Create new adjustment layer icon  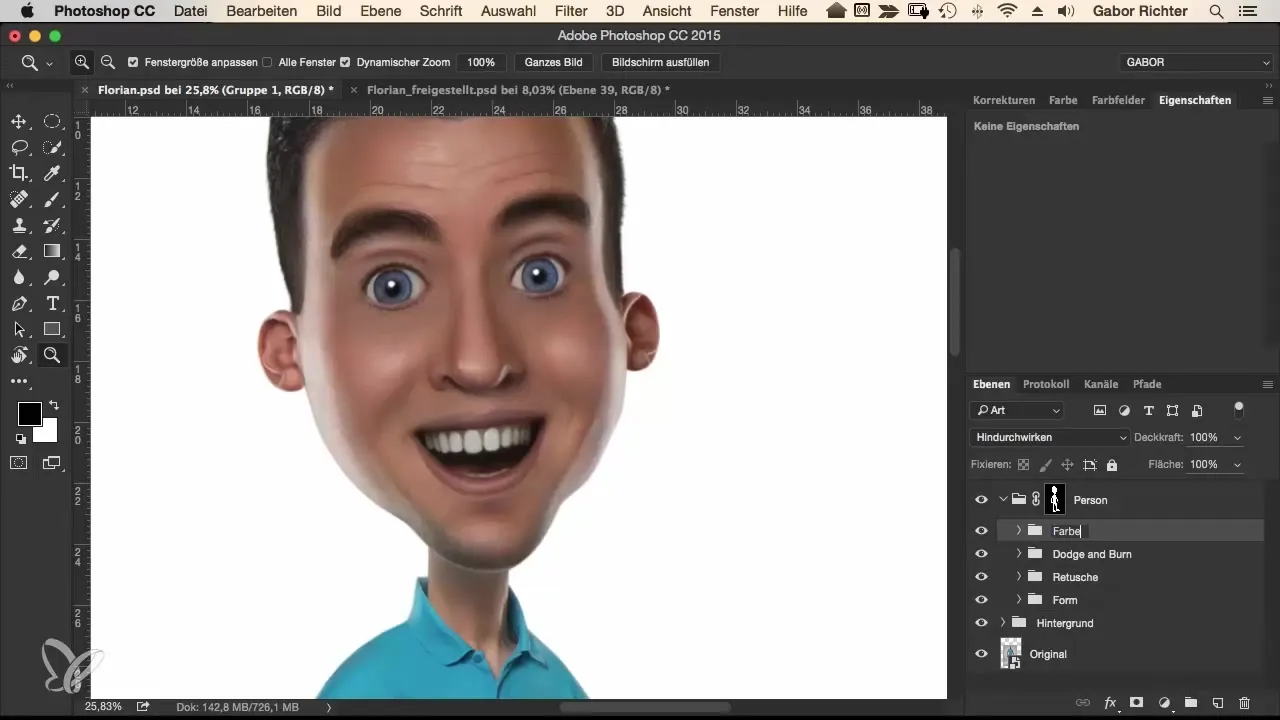click(1164, 703)
